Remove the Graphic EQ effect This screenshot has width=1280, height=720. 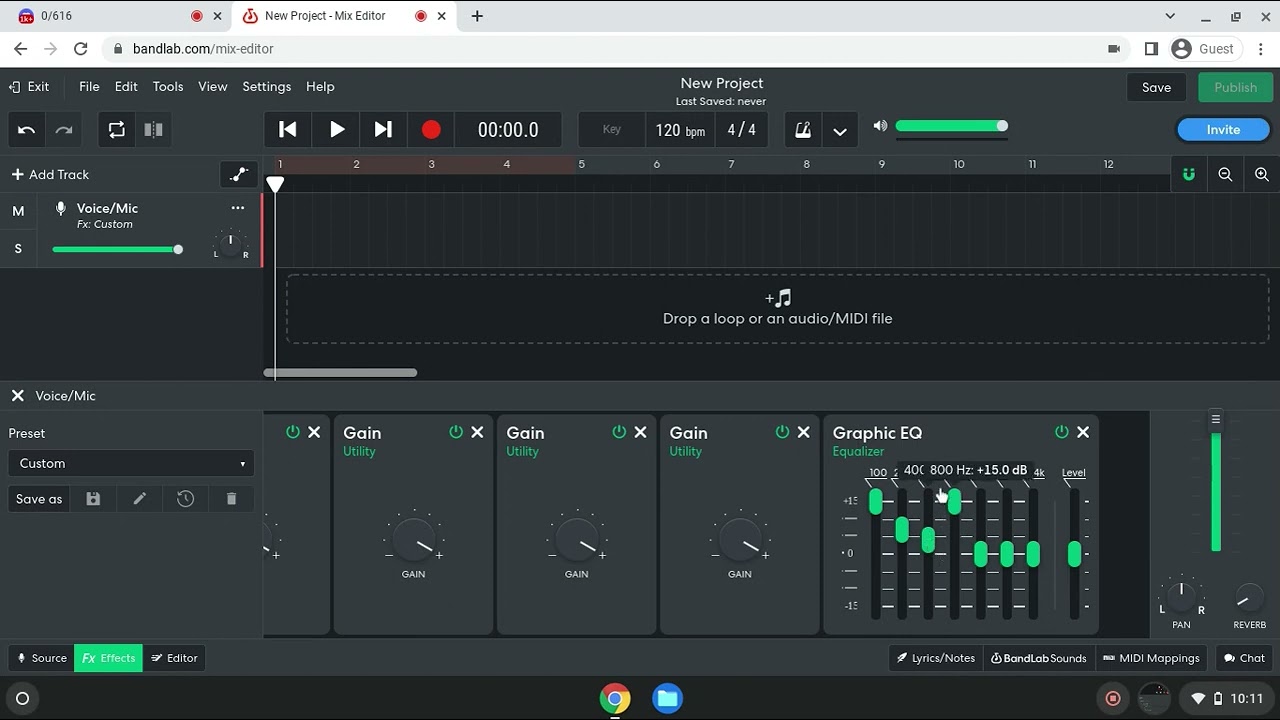coord(1083,432)
